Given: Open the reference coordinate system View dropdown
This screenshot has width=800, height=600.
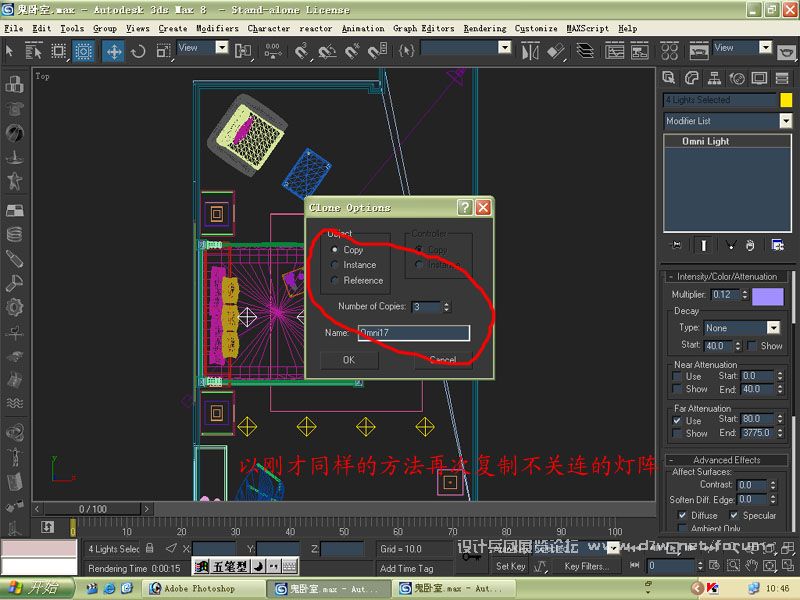Looking at the screenshot, I should coord(221,47).
